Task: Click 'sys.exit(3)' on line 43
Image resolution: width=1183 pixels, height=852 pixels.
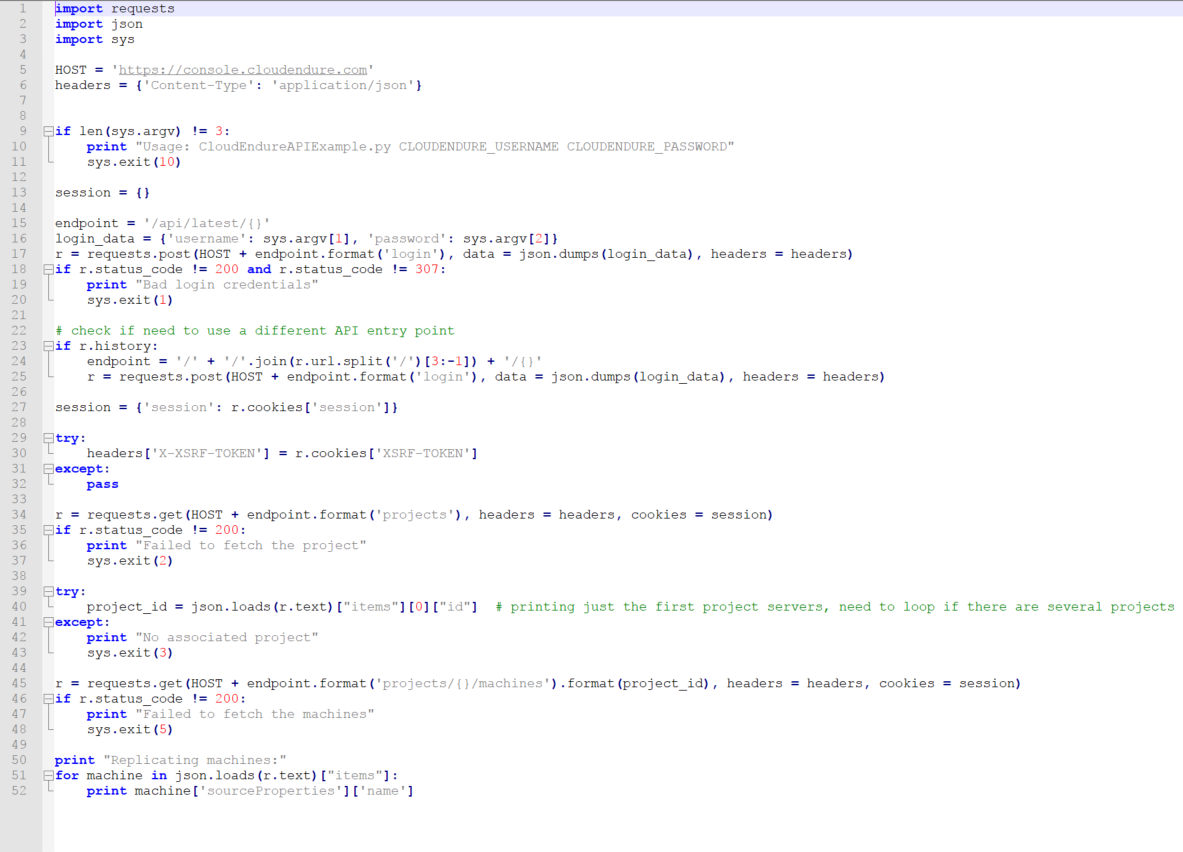Action: [x=130, y=653]
